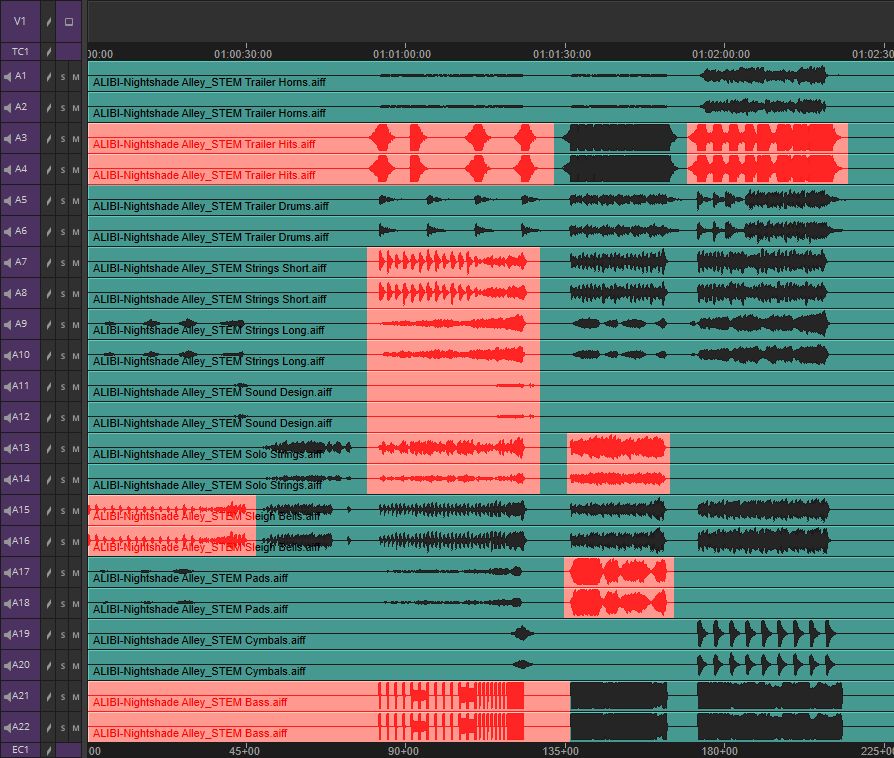Screen dimensions: 894x758
Task: Click the sync lock slash on V1
Action: [x=48, y=22]
